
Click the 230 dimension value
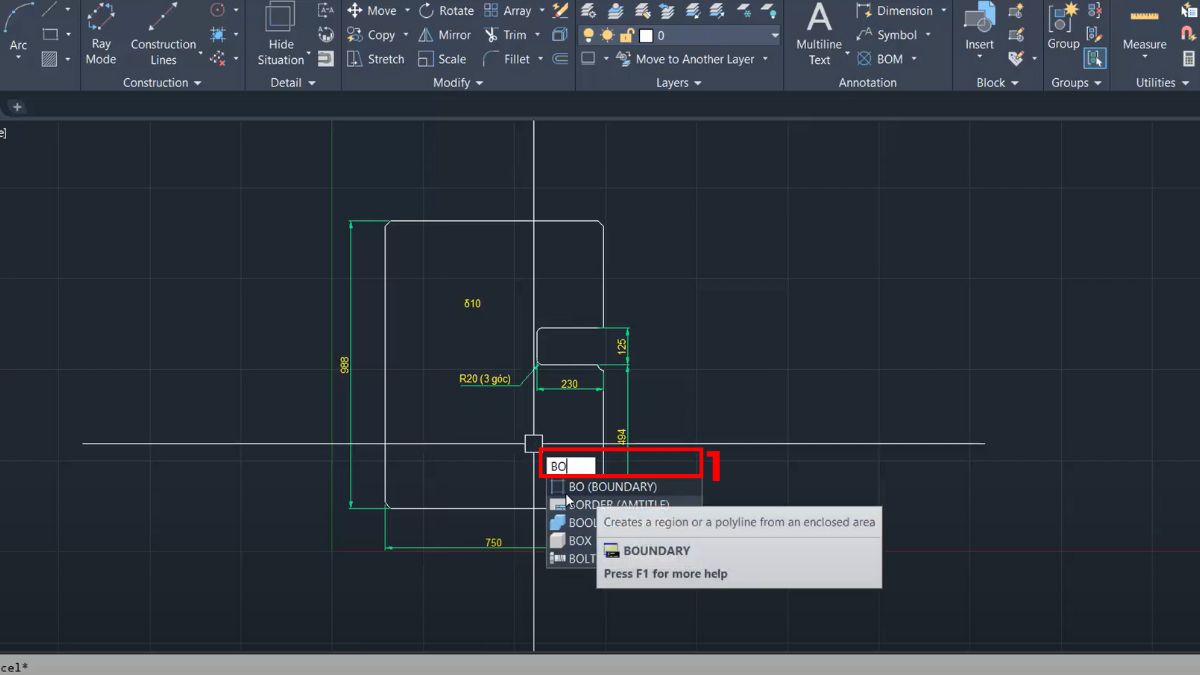(569, 384)
